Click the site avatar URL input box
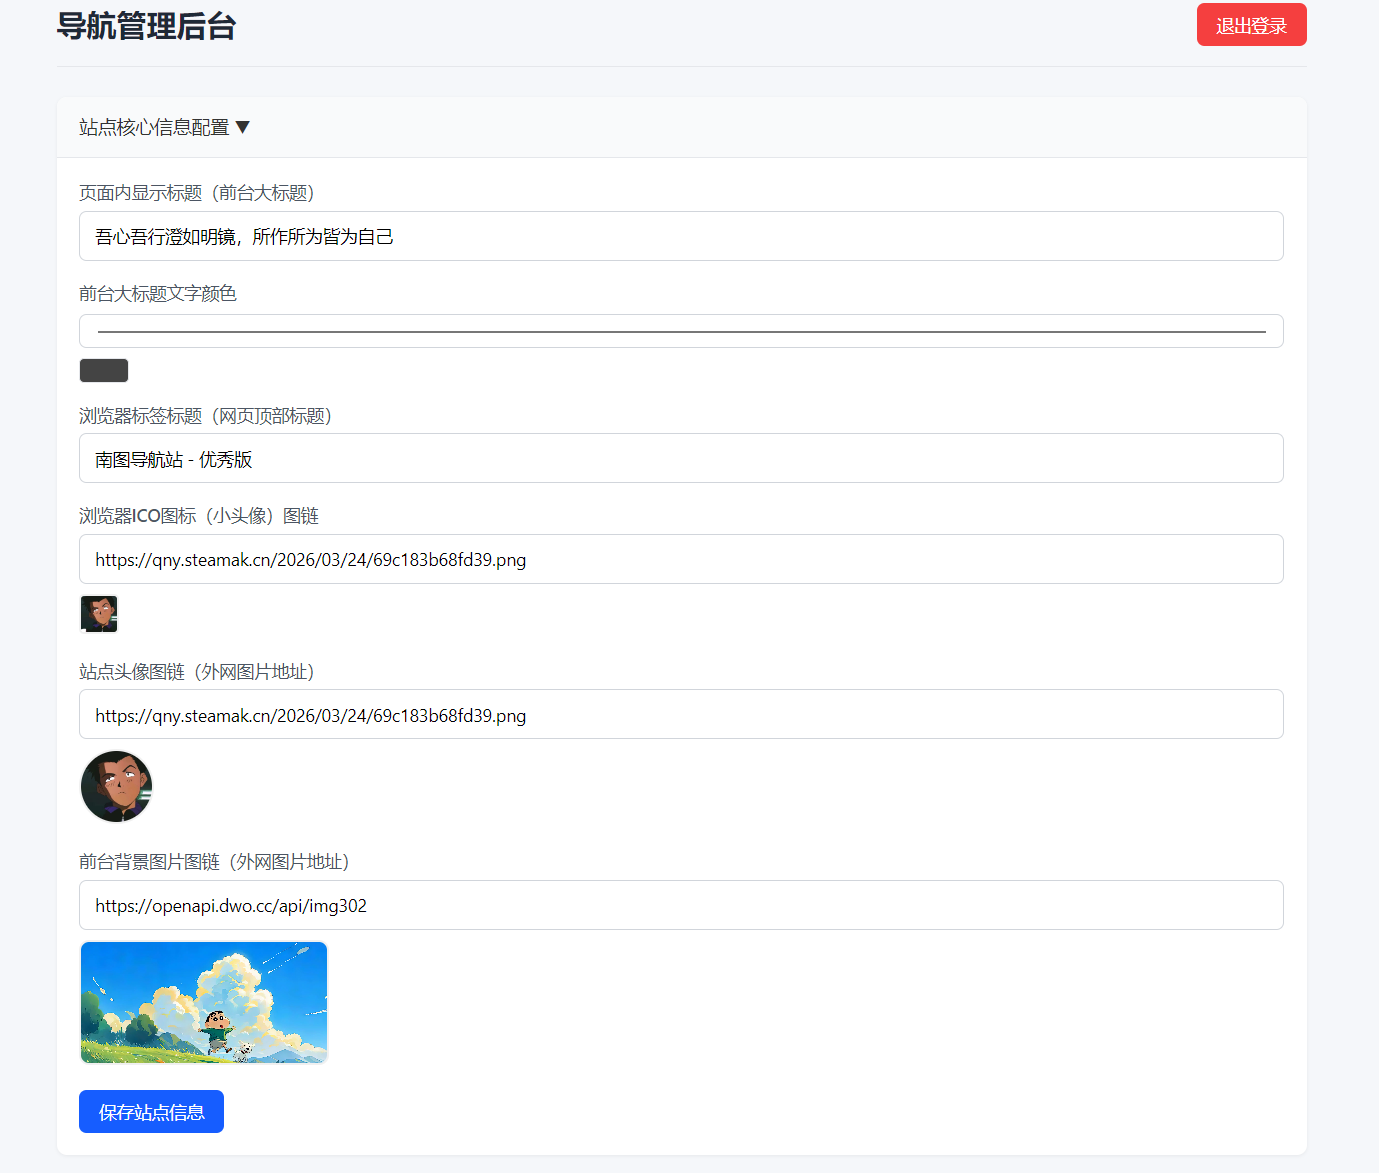 tap(681, 714)
